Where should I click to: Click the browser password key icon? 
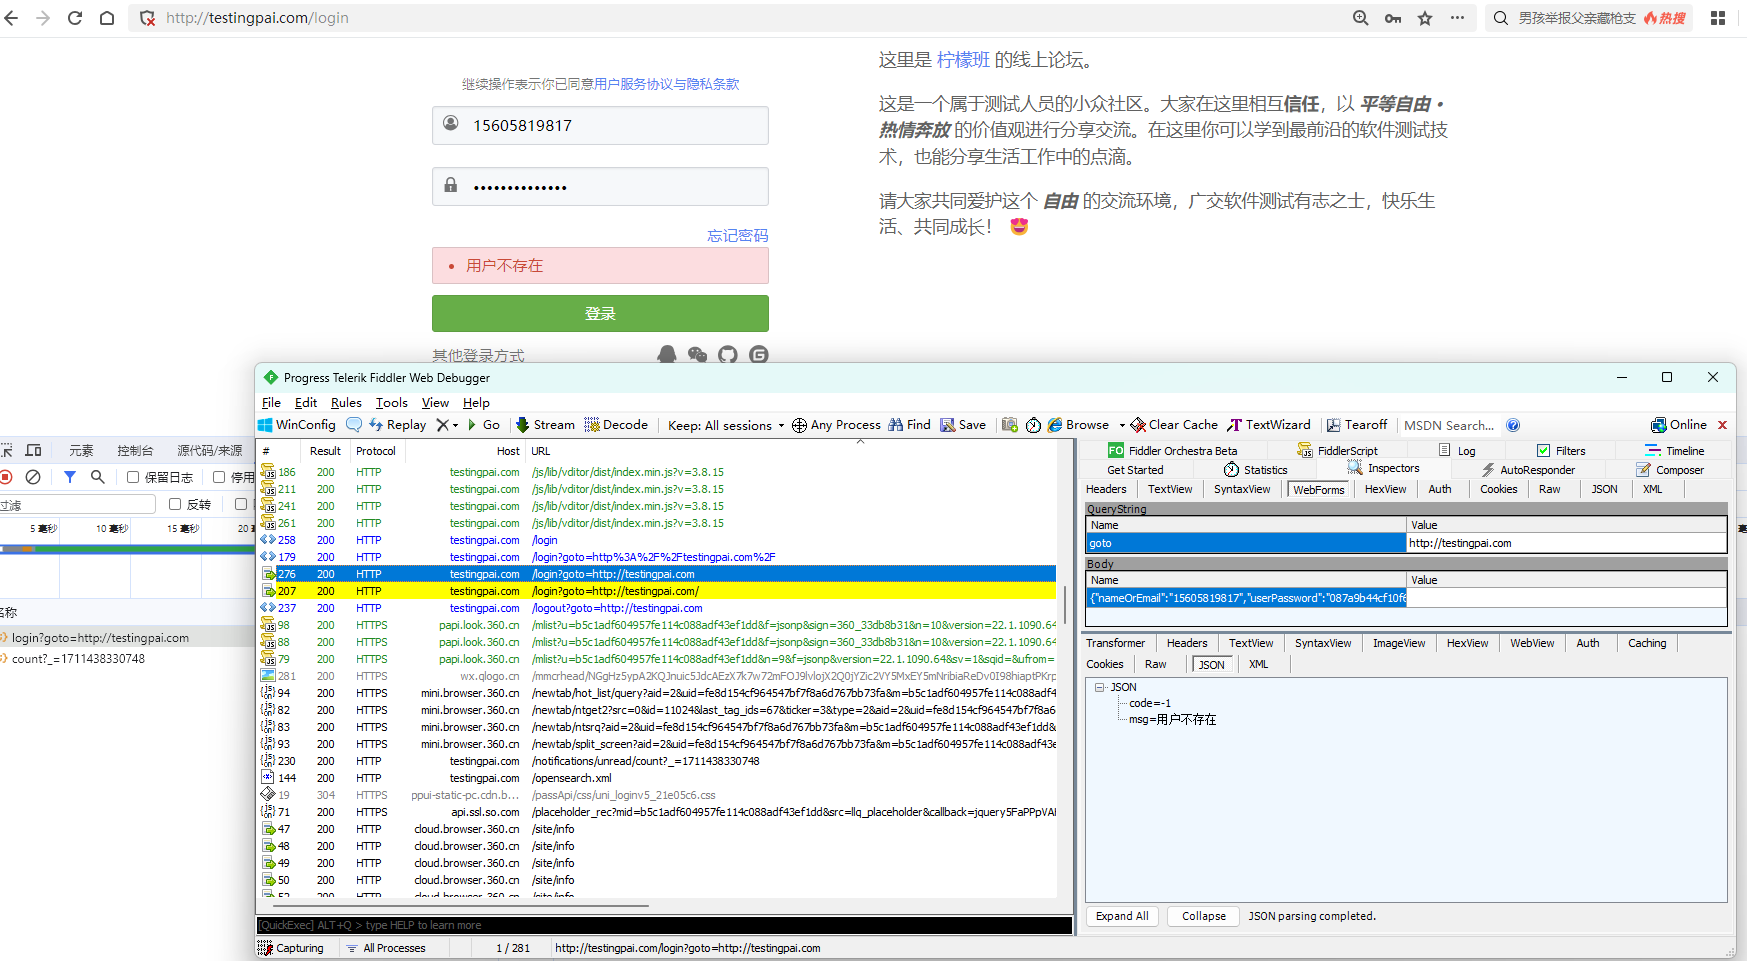coord(1393,18)
